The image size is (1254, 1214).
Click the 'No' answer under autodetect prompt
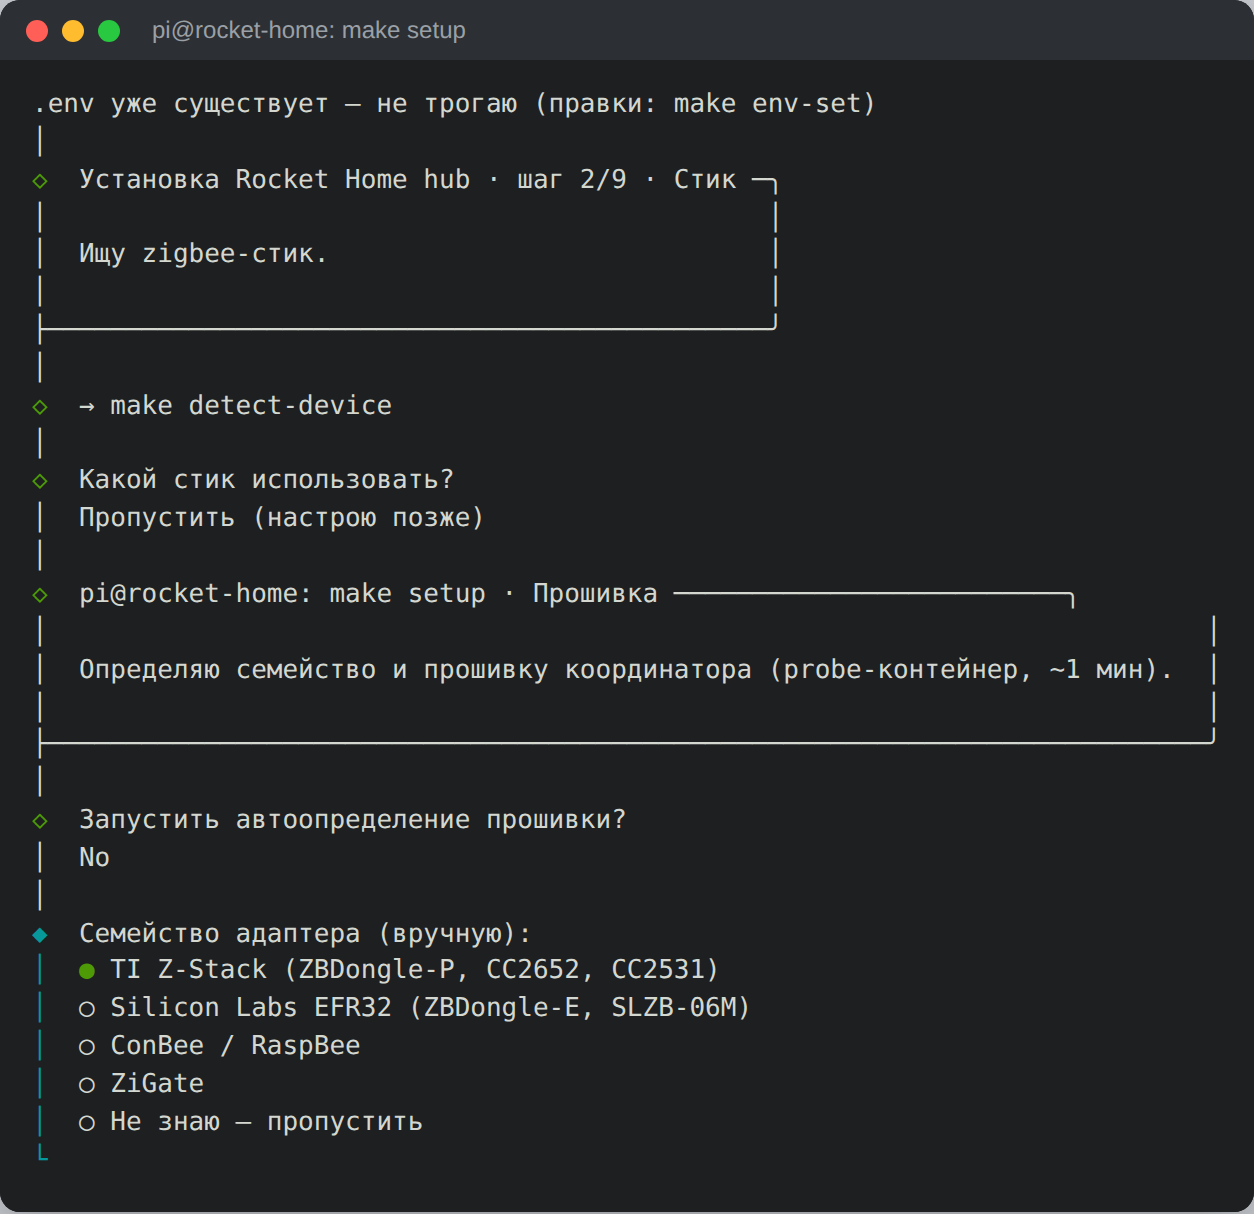tap(94, 858)
